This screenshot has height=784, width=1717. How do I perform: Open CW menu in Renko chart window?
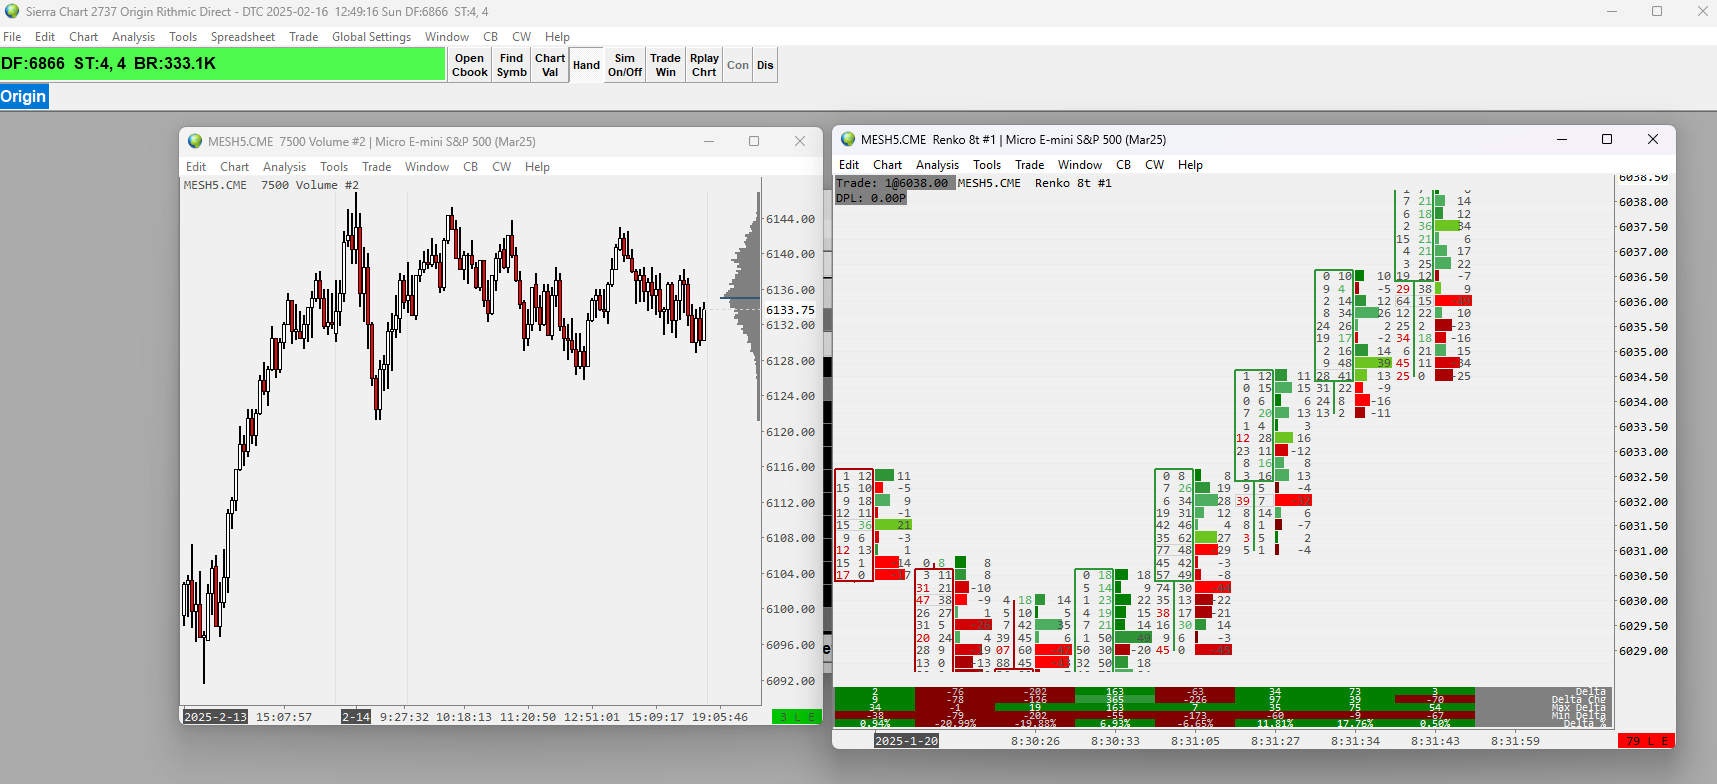1154,165
